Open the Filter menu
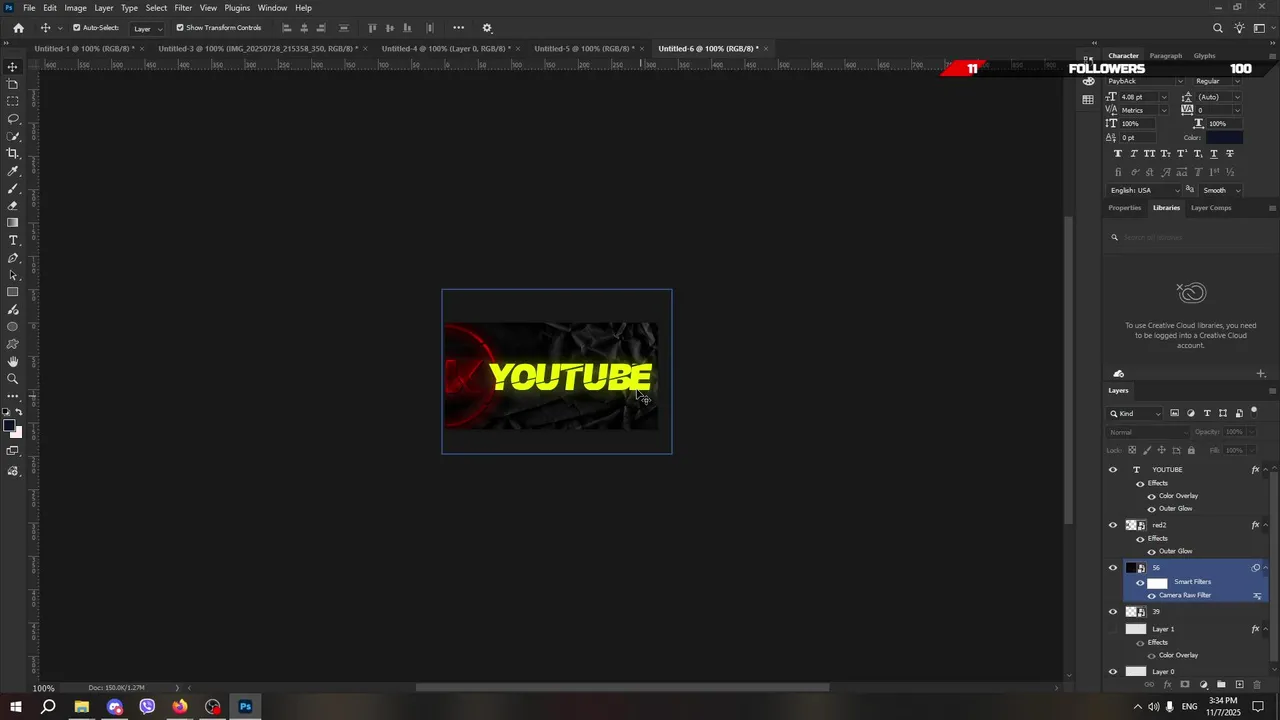 coord(183,8)
